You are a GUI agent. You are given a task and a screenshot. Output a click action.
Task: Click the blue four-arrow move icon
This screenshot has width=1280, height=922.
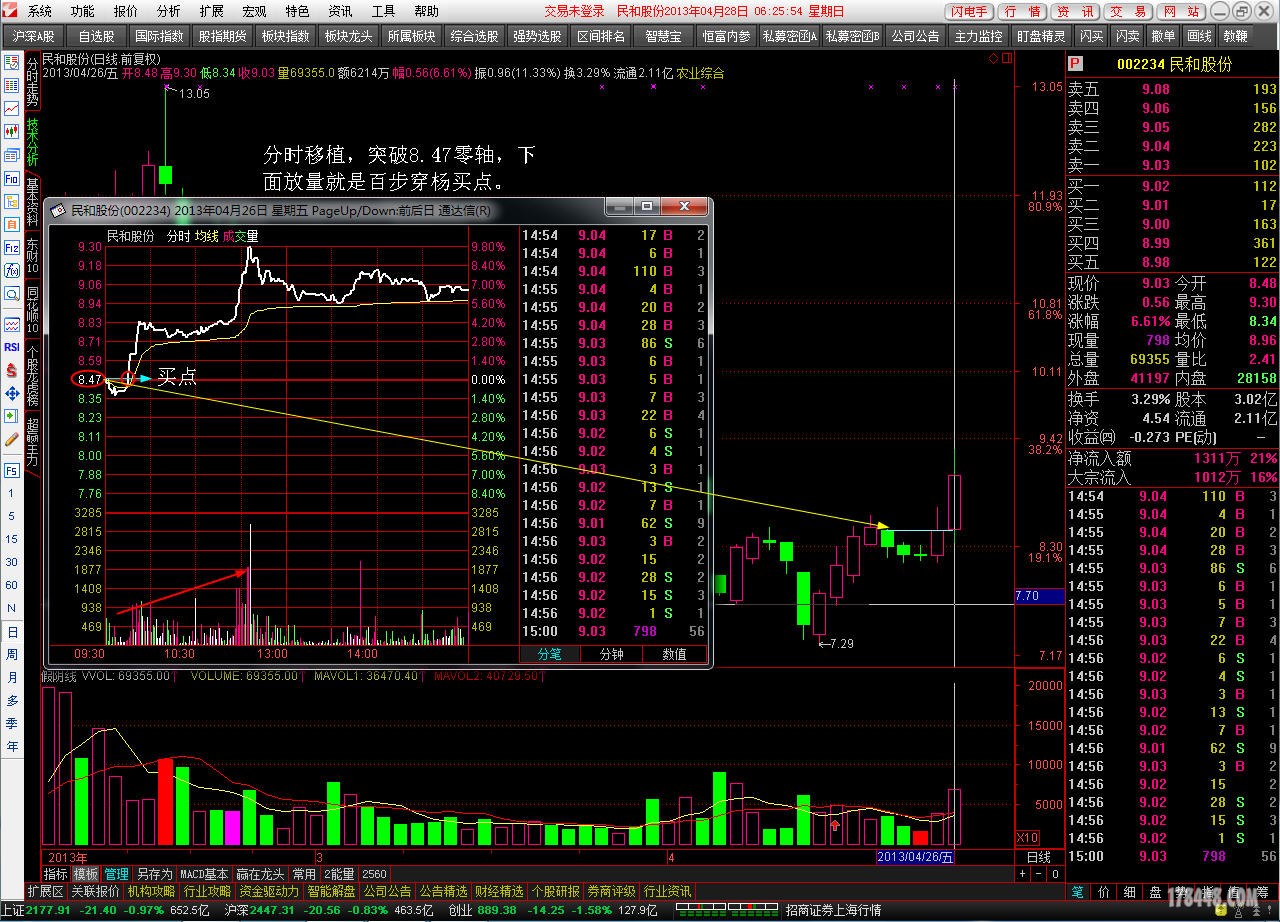click(12, 393)
